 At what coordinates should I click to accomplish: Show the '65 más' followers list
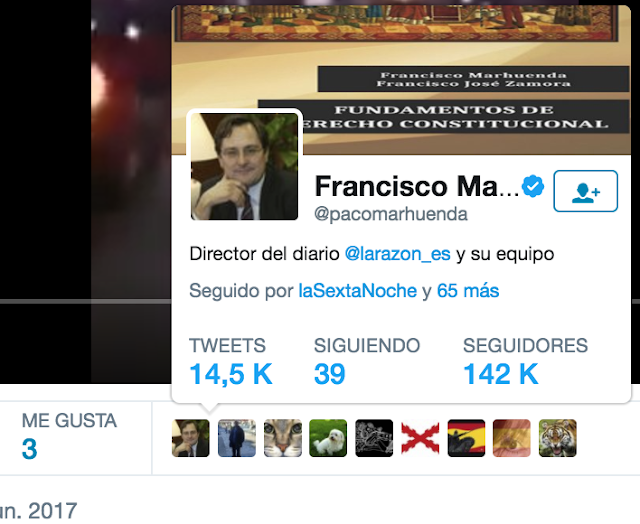coord(468,291)
